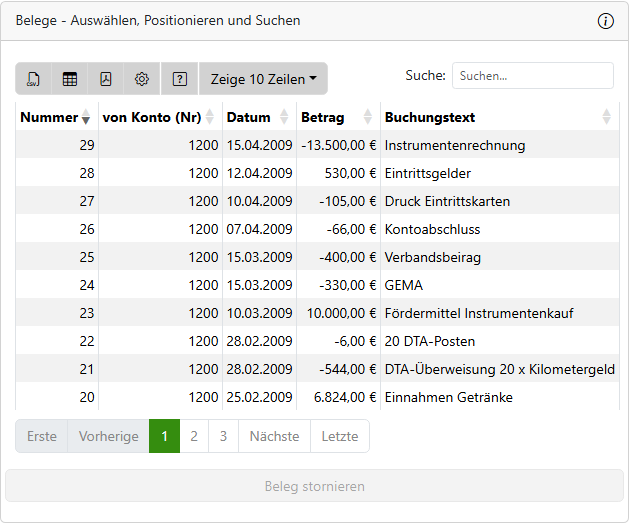Click the Nächste pagination button
The height and width of the screenshot is (523, 629).
(274, 436)
